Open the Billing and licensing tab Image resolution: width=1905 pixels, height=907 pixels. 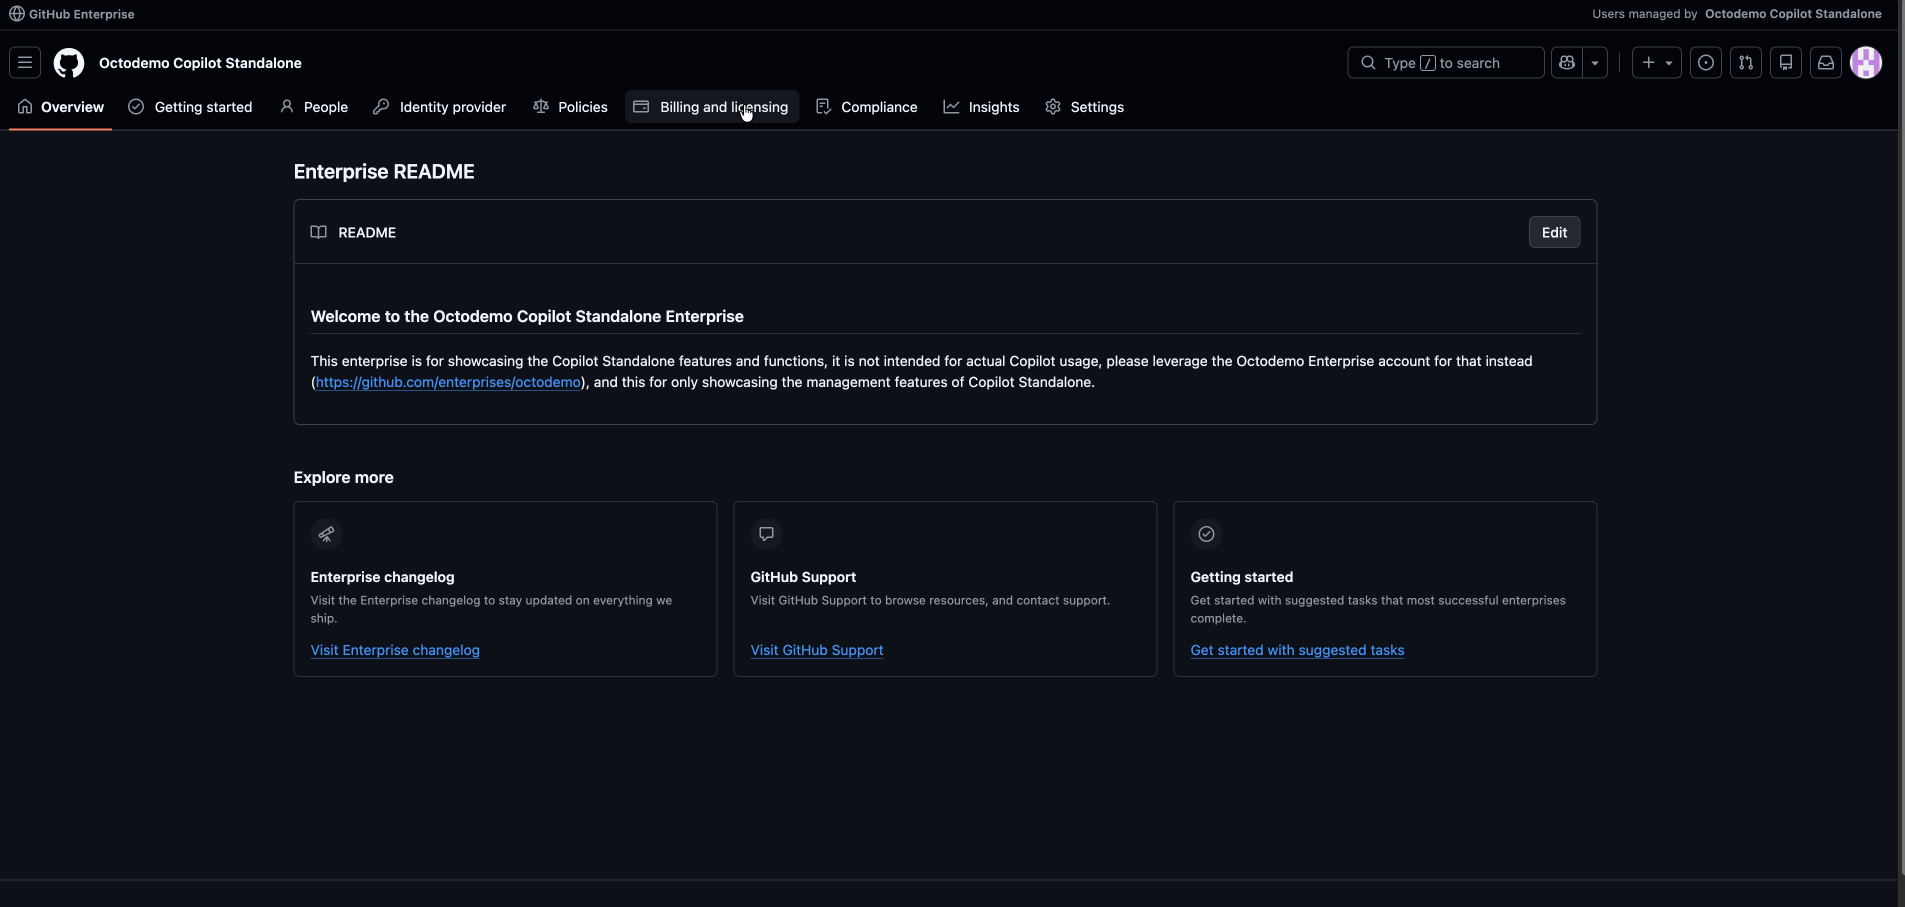click(712, 107)
